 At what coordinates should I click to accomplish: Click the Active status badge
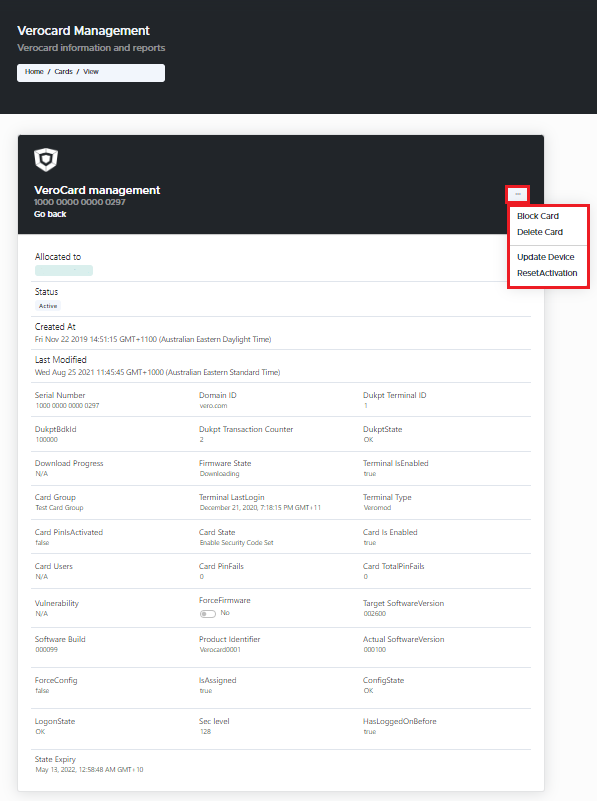47,306
